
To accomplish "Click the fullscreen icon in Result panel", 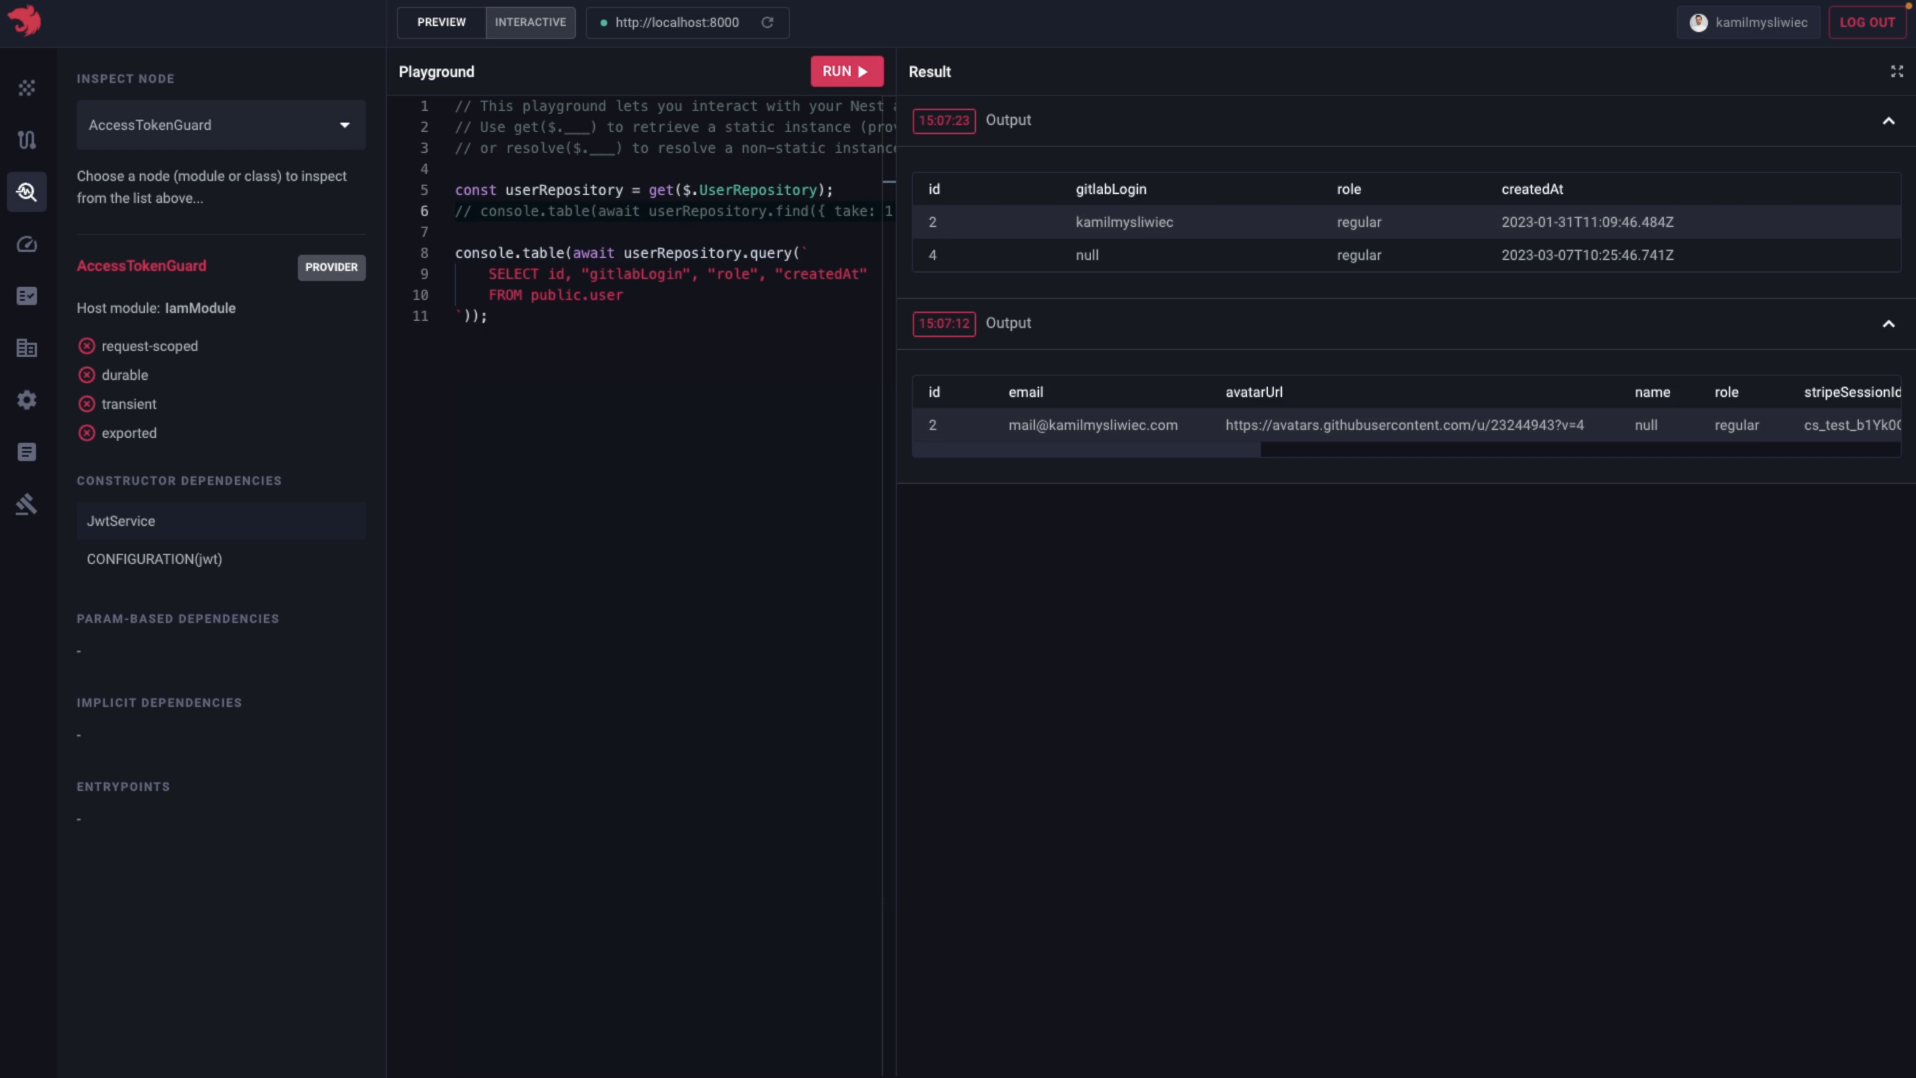I will pos(1896,71).
